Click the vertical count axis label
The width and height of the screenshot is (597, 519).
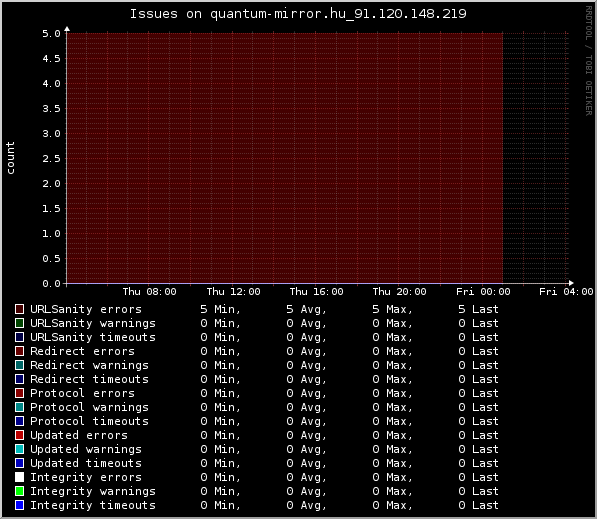(10, 158)
